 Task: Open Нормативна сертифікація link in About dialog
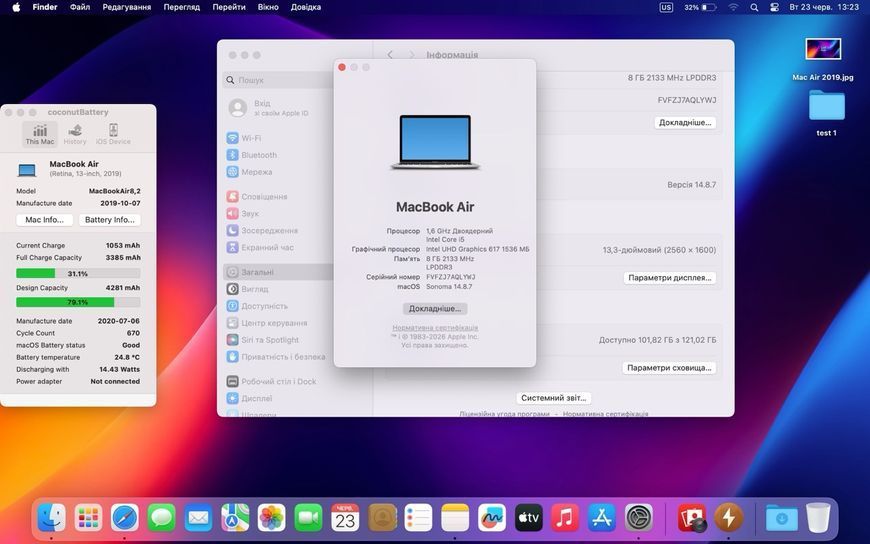(x=435, y=328)
